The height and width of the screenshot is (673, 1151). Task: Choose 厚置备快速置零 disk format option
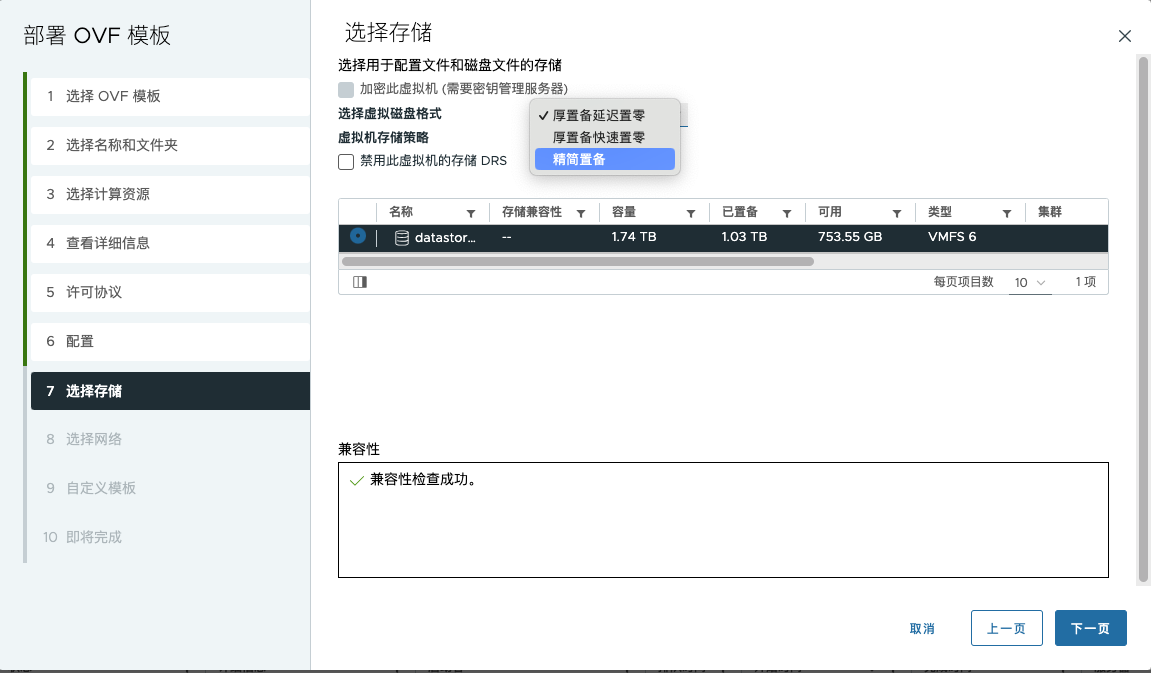tap(598, 137)
